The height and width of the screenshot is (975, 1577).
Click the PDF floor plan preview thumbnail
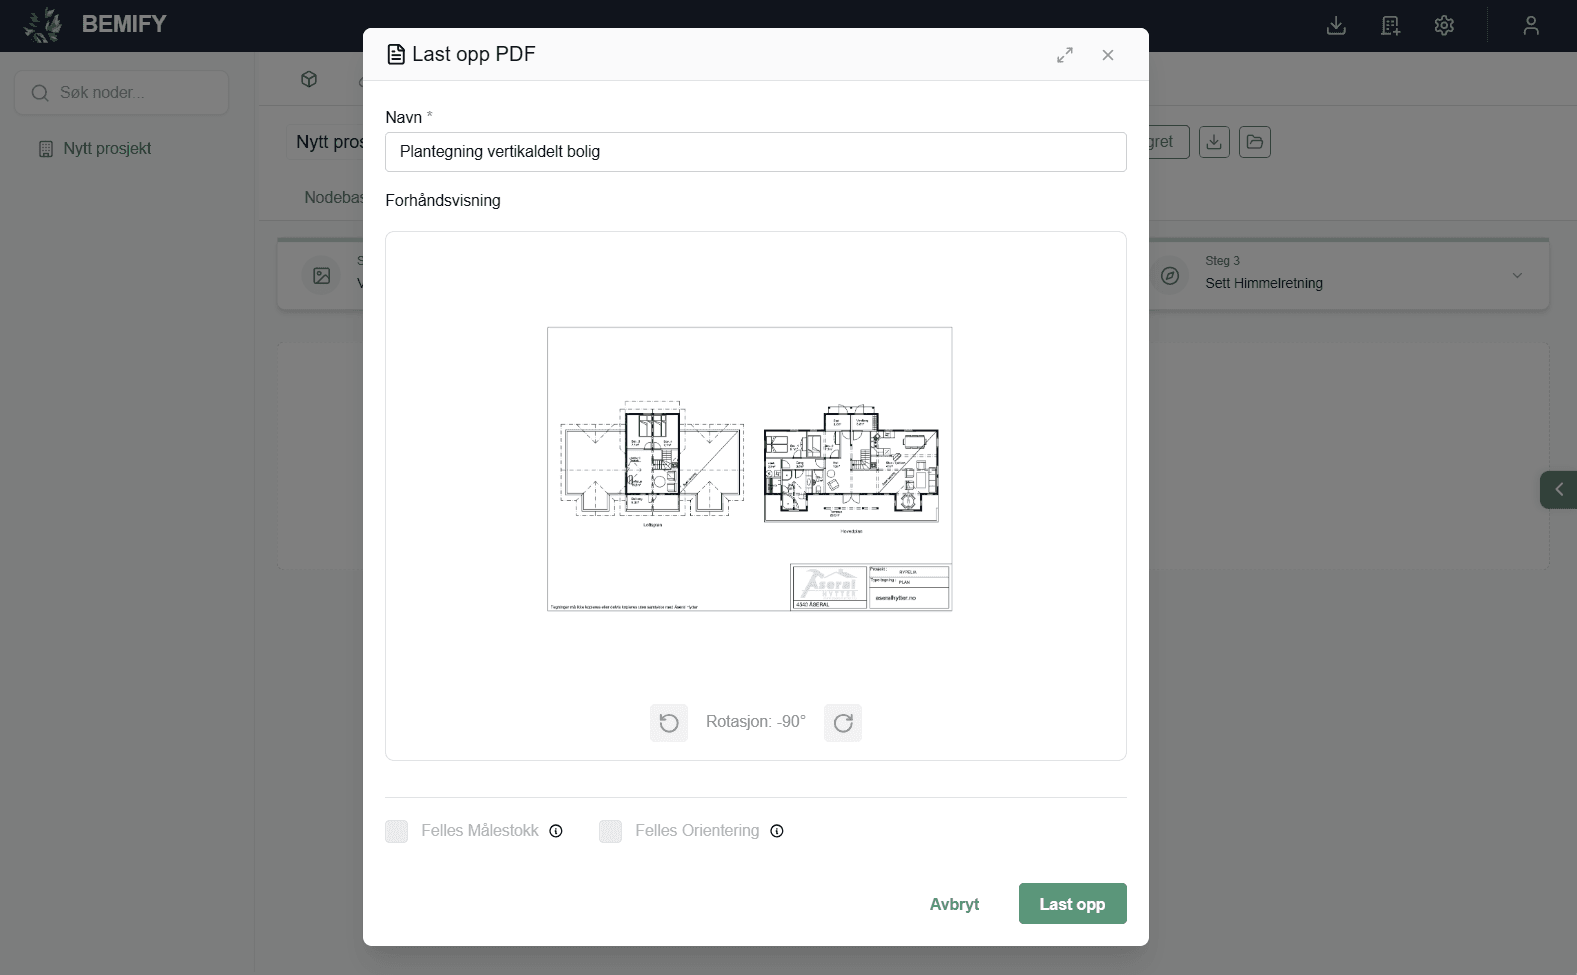(750, 469)
